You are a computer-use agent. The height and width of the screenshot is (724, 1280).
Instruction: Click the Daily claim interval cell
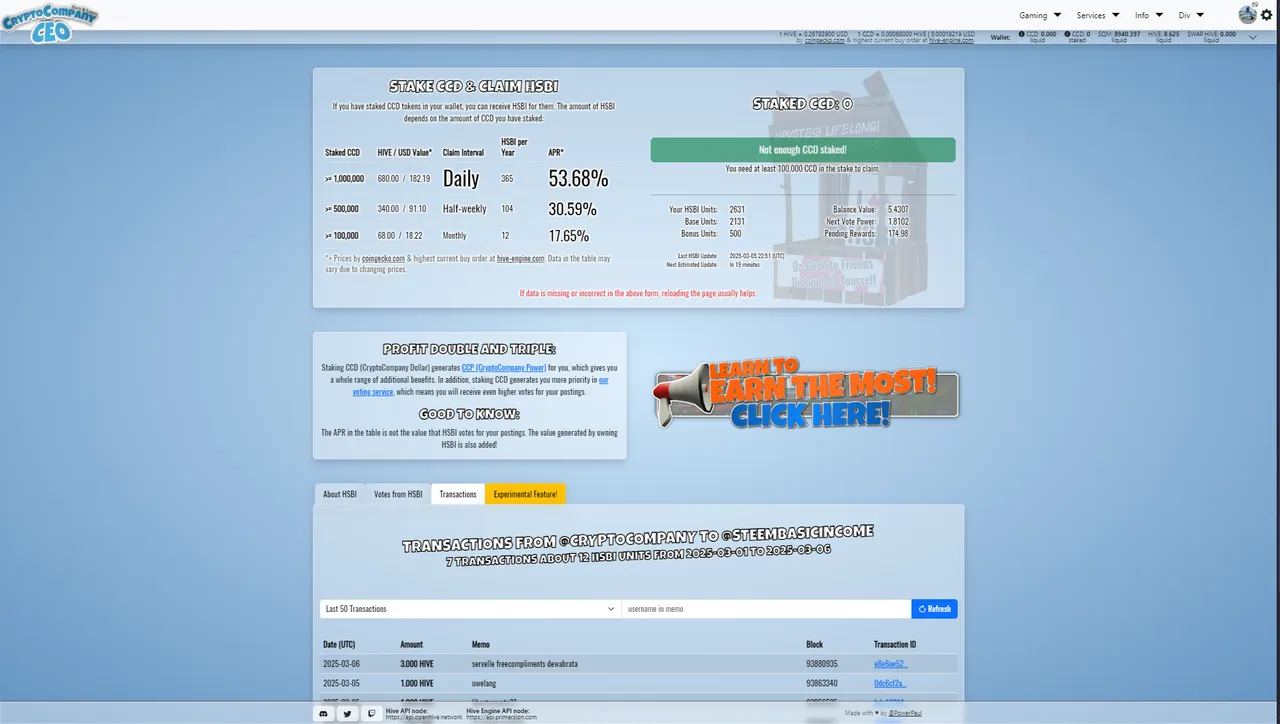pyautogui.click(x=461, y=179)
